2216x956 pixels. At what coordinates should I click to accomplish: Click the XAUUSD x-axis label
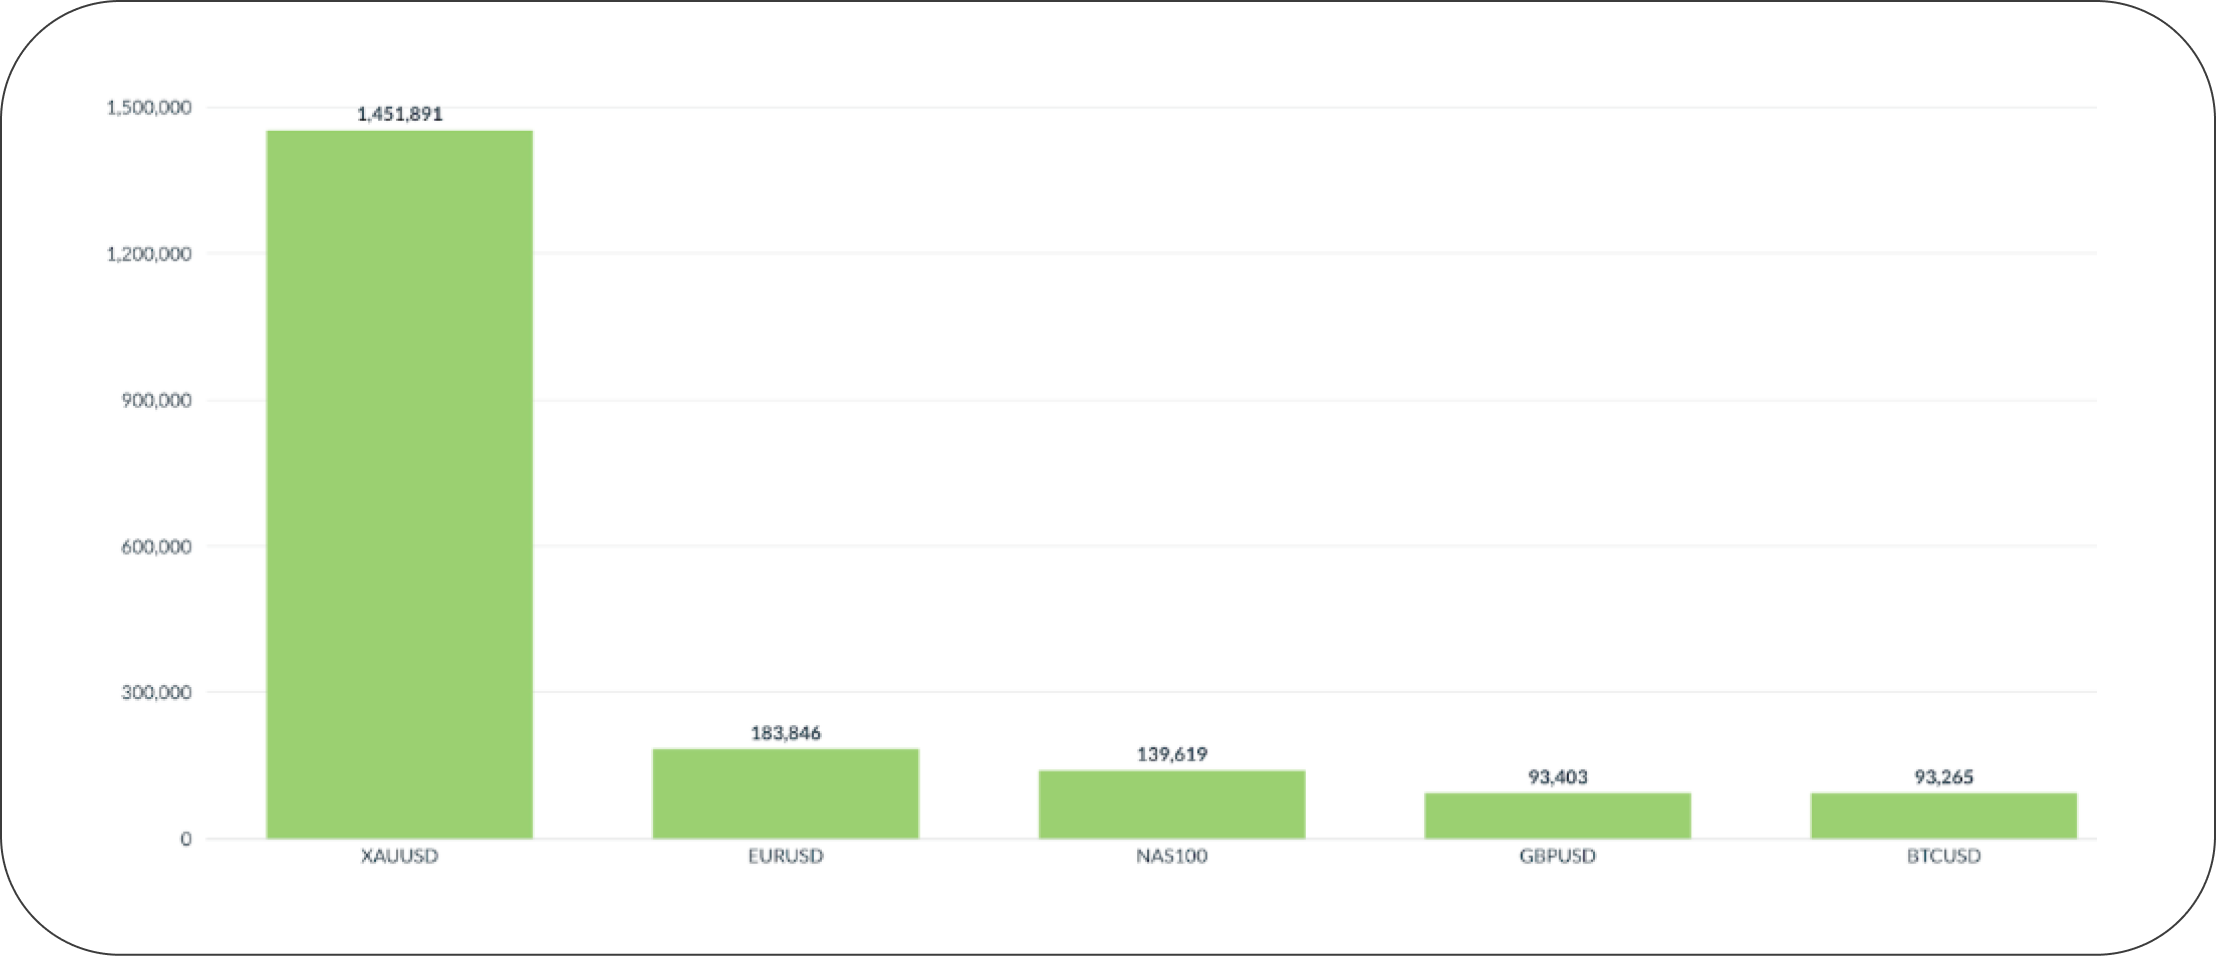[399, 856]
